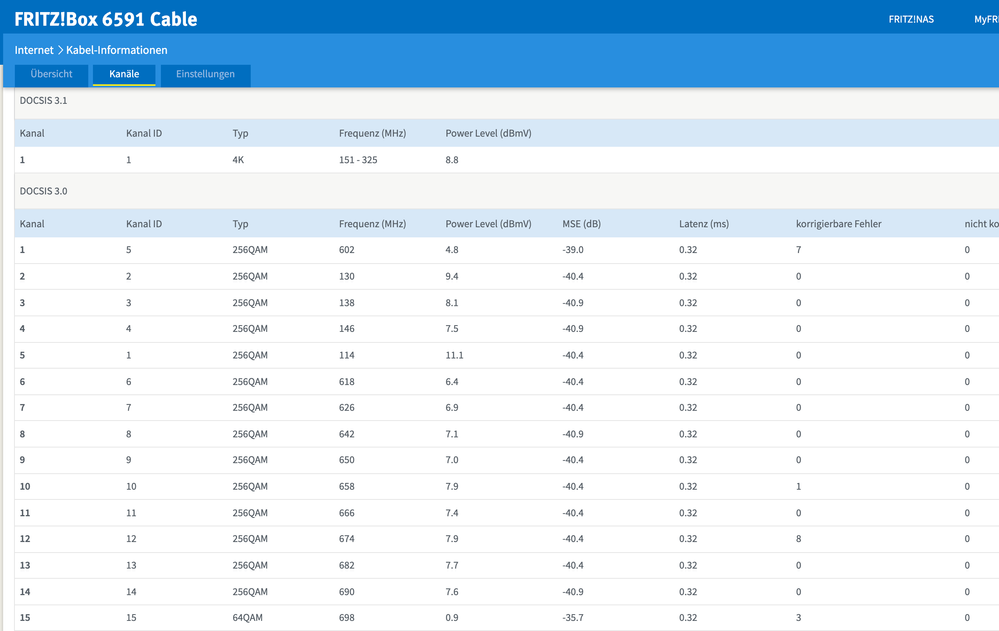Select the Kanäle tab
This screenshot has height=631, width=999.
124,74
